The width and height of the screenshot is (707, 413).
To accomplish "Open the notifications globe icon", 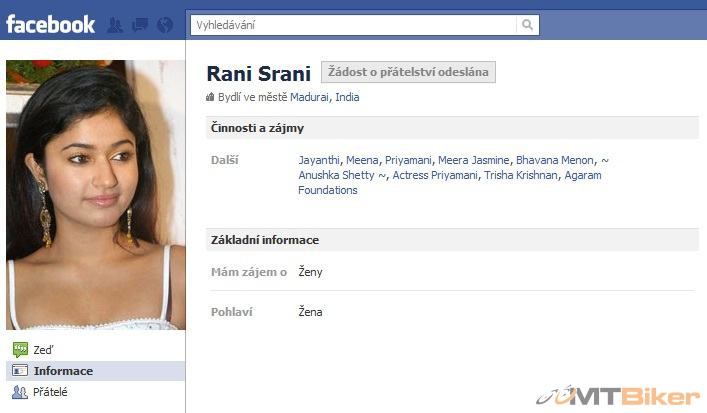I will (165, 25).
